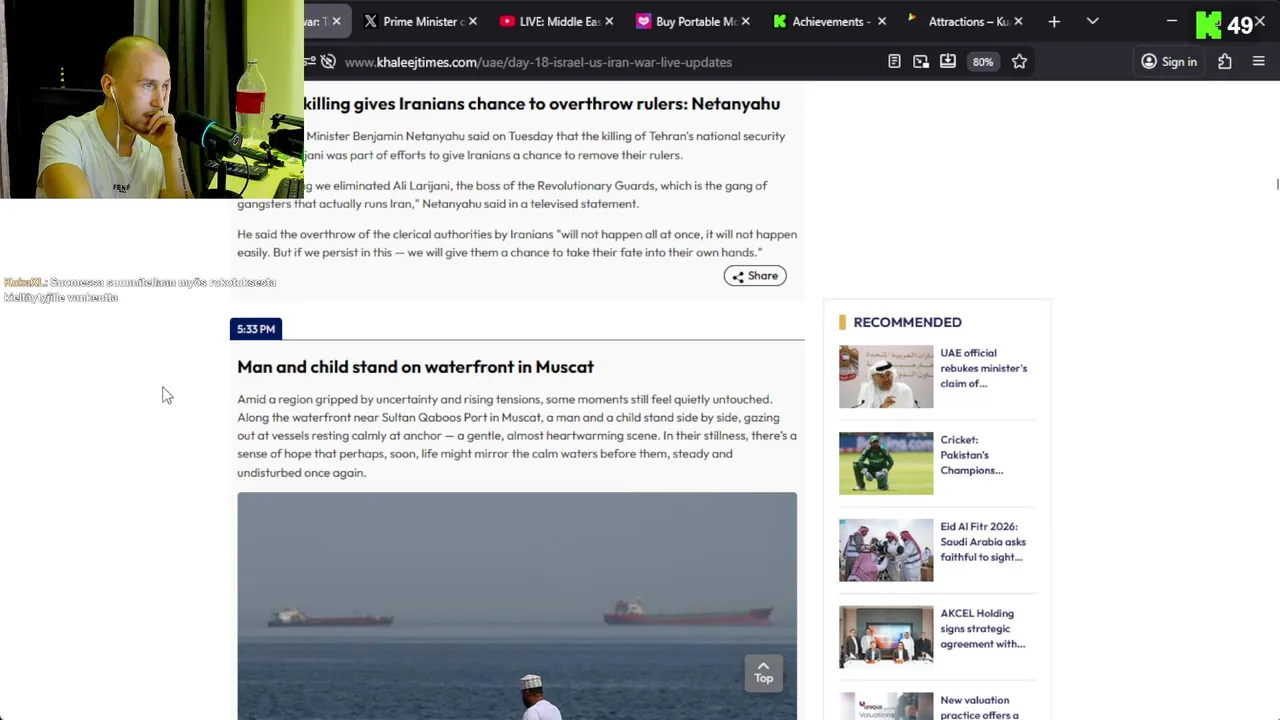Open the extensions puzzle icon

[1225, 62]
